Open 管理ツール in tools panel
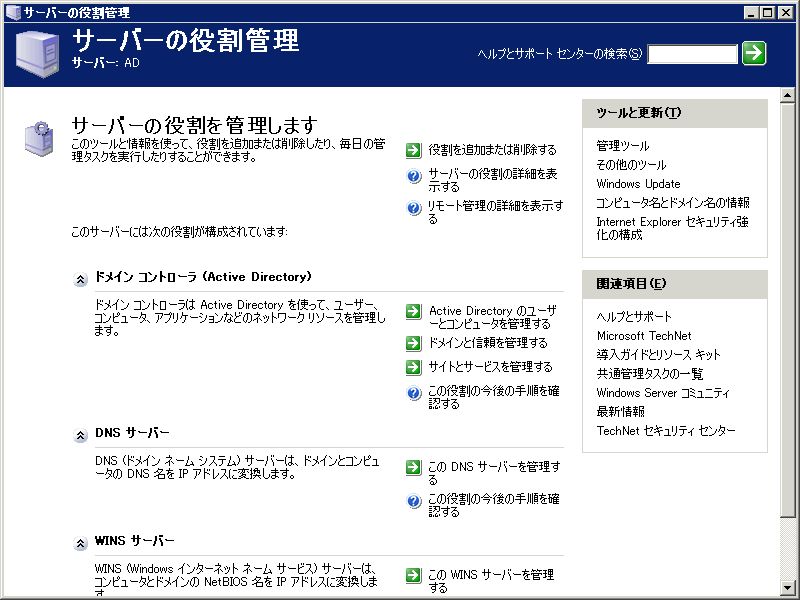This screenshot has width=800, height=600. 622,146
